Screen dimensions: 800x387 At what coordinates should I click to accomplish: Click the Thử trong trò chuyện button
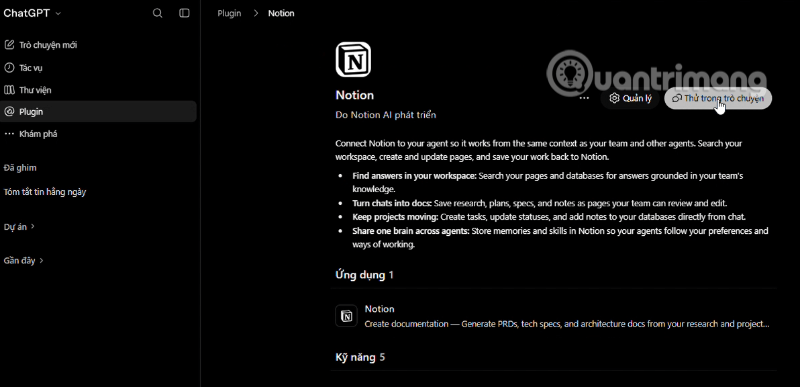[x=718, y=98]
